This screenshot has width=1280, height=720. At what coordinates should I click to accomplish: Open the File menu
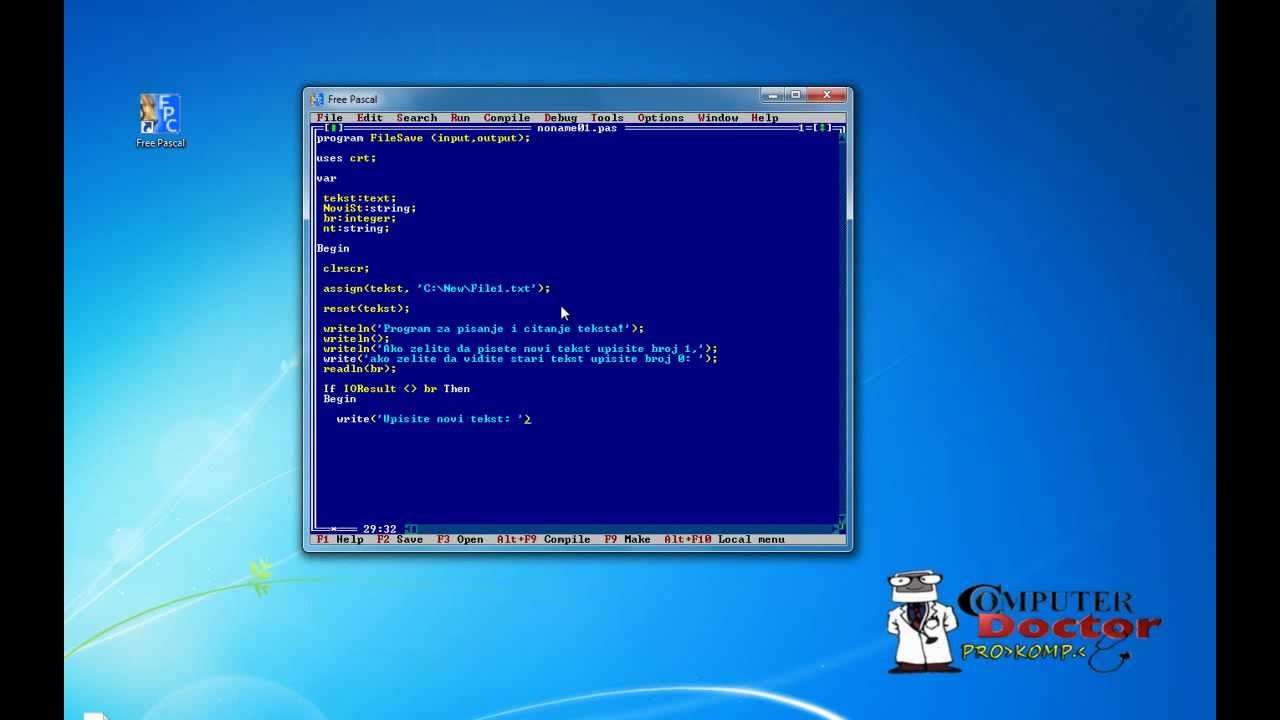coord(330,118)
